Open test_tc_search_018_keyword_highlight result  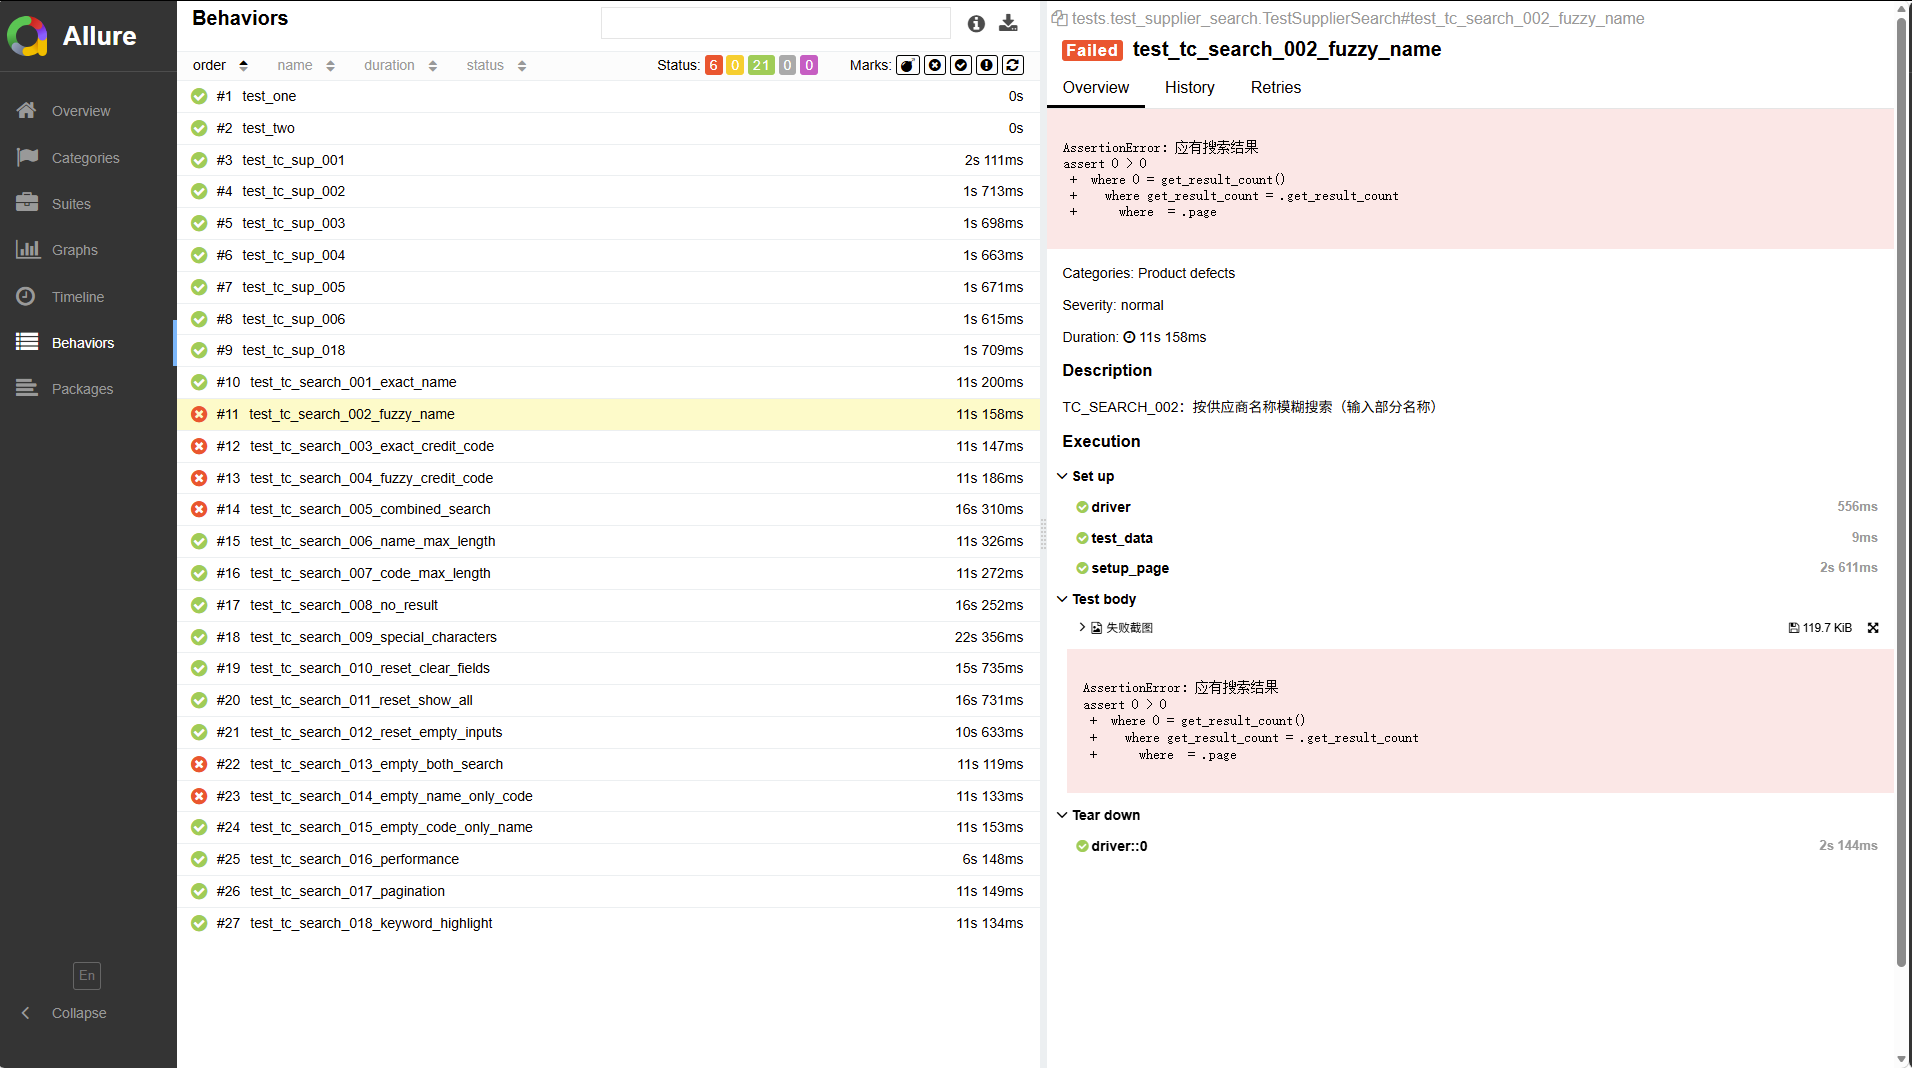[609, 923]
